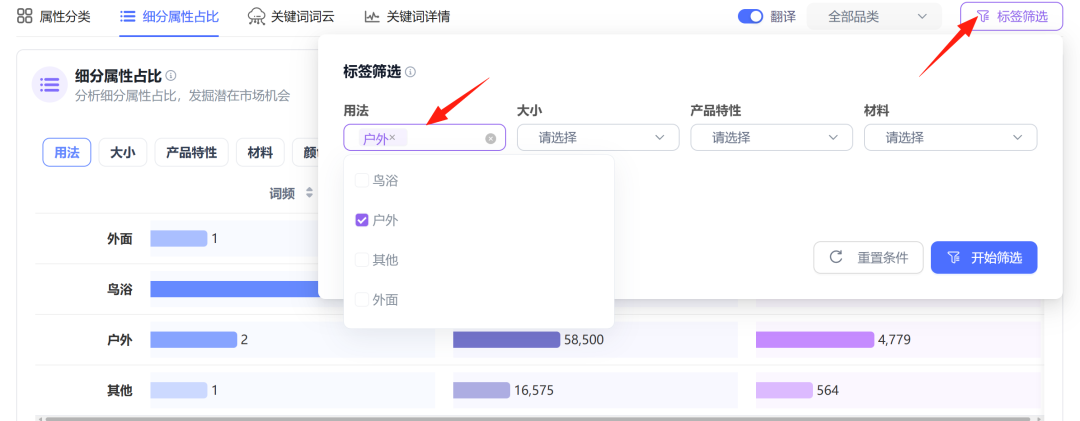Click the 属性分类 grid icon

(x=25, y=17)
